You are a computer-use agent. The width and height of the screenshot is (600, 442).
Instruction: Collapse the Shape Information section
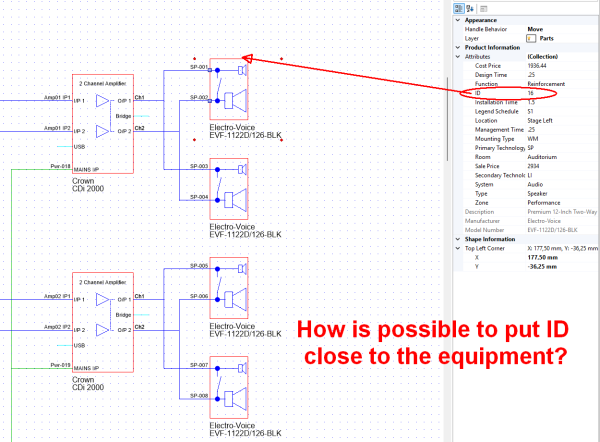click(x=459, y=238)
